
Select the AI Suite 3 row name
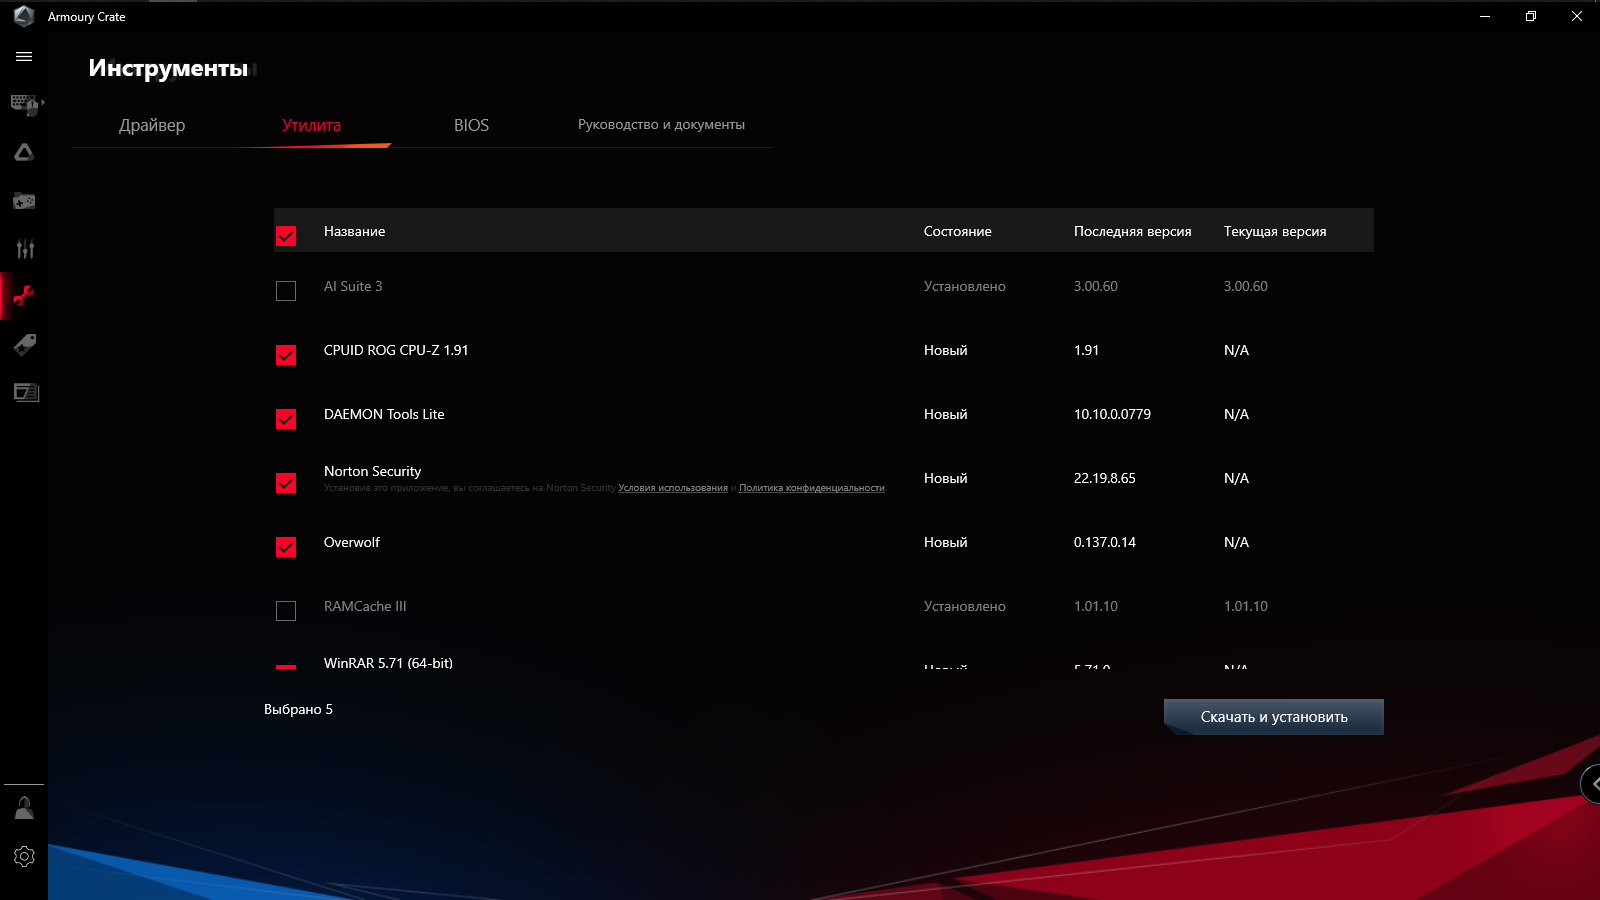pos(353,286)
